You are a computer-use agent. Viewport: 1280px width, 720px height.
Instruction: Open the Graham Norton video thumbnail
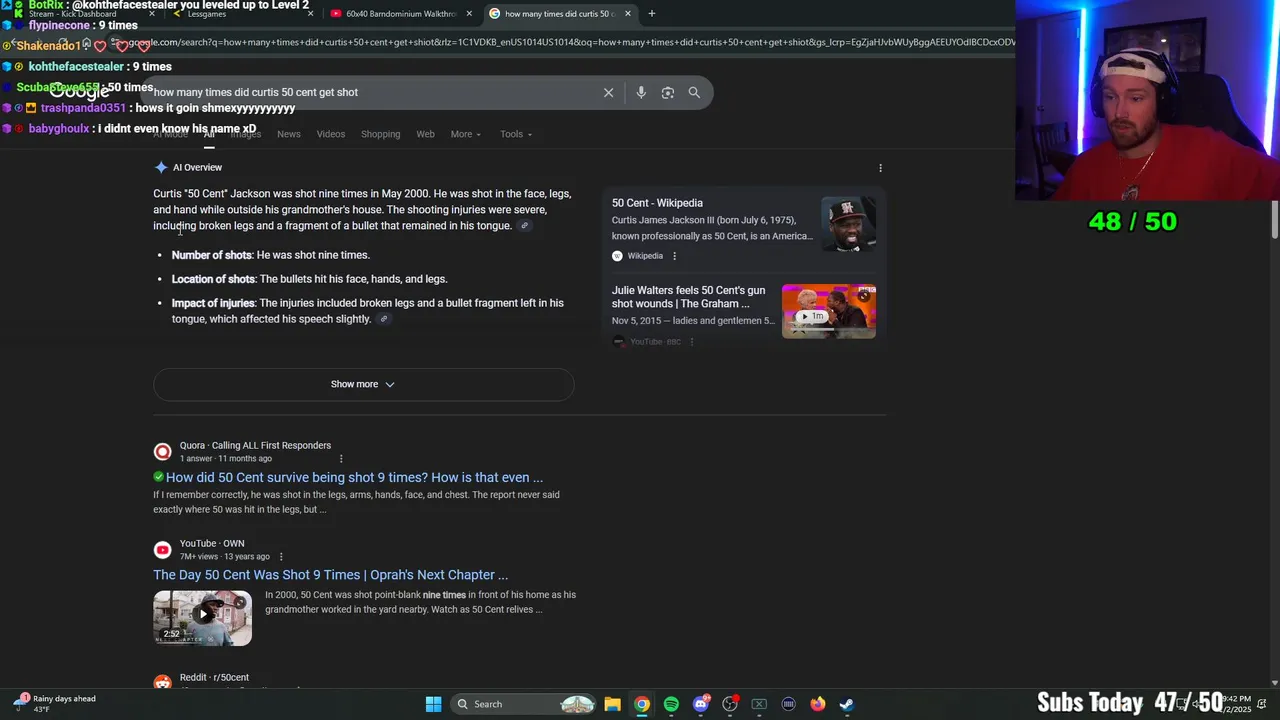[829, 311]
